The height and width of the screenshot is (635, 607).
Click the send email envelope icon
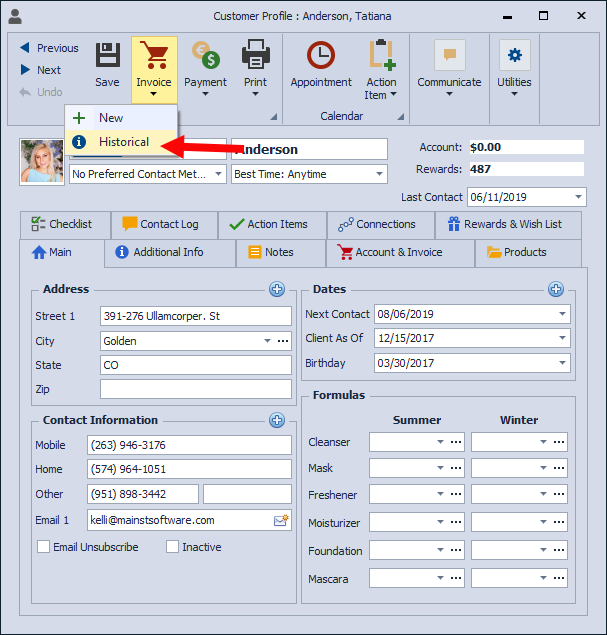(x=281, y=520)
